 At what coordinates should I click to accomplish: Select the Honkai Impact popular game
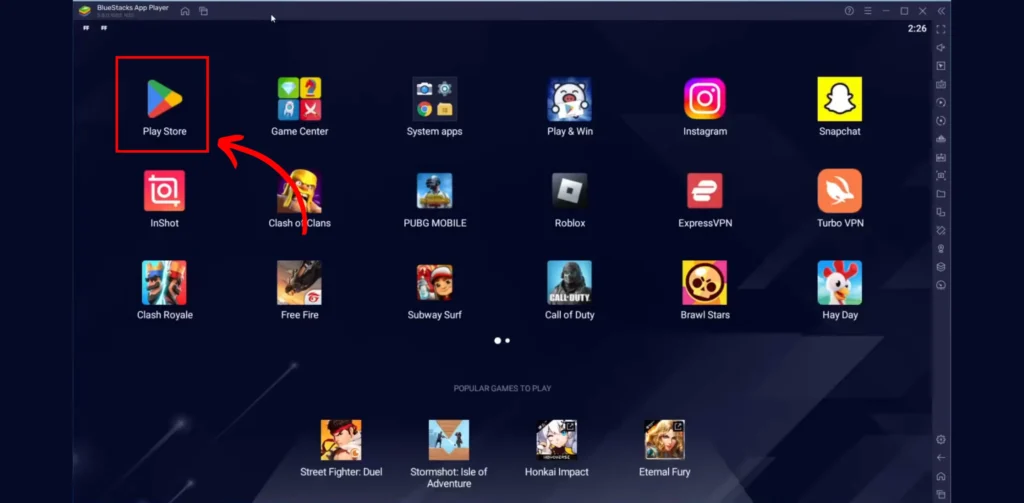coord(556,440)
